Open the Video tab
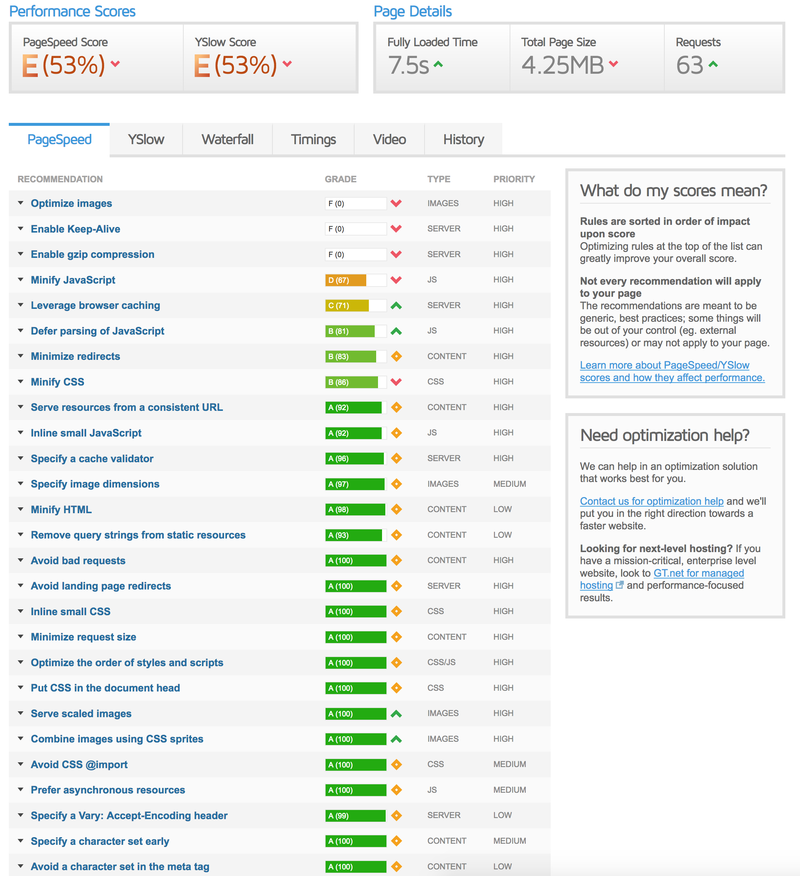 (389, 140)
